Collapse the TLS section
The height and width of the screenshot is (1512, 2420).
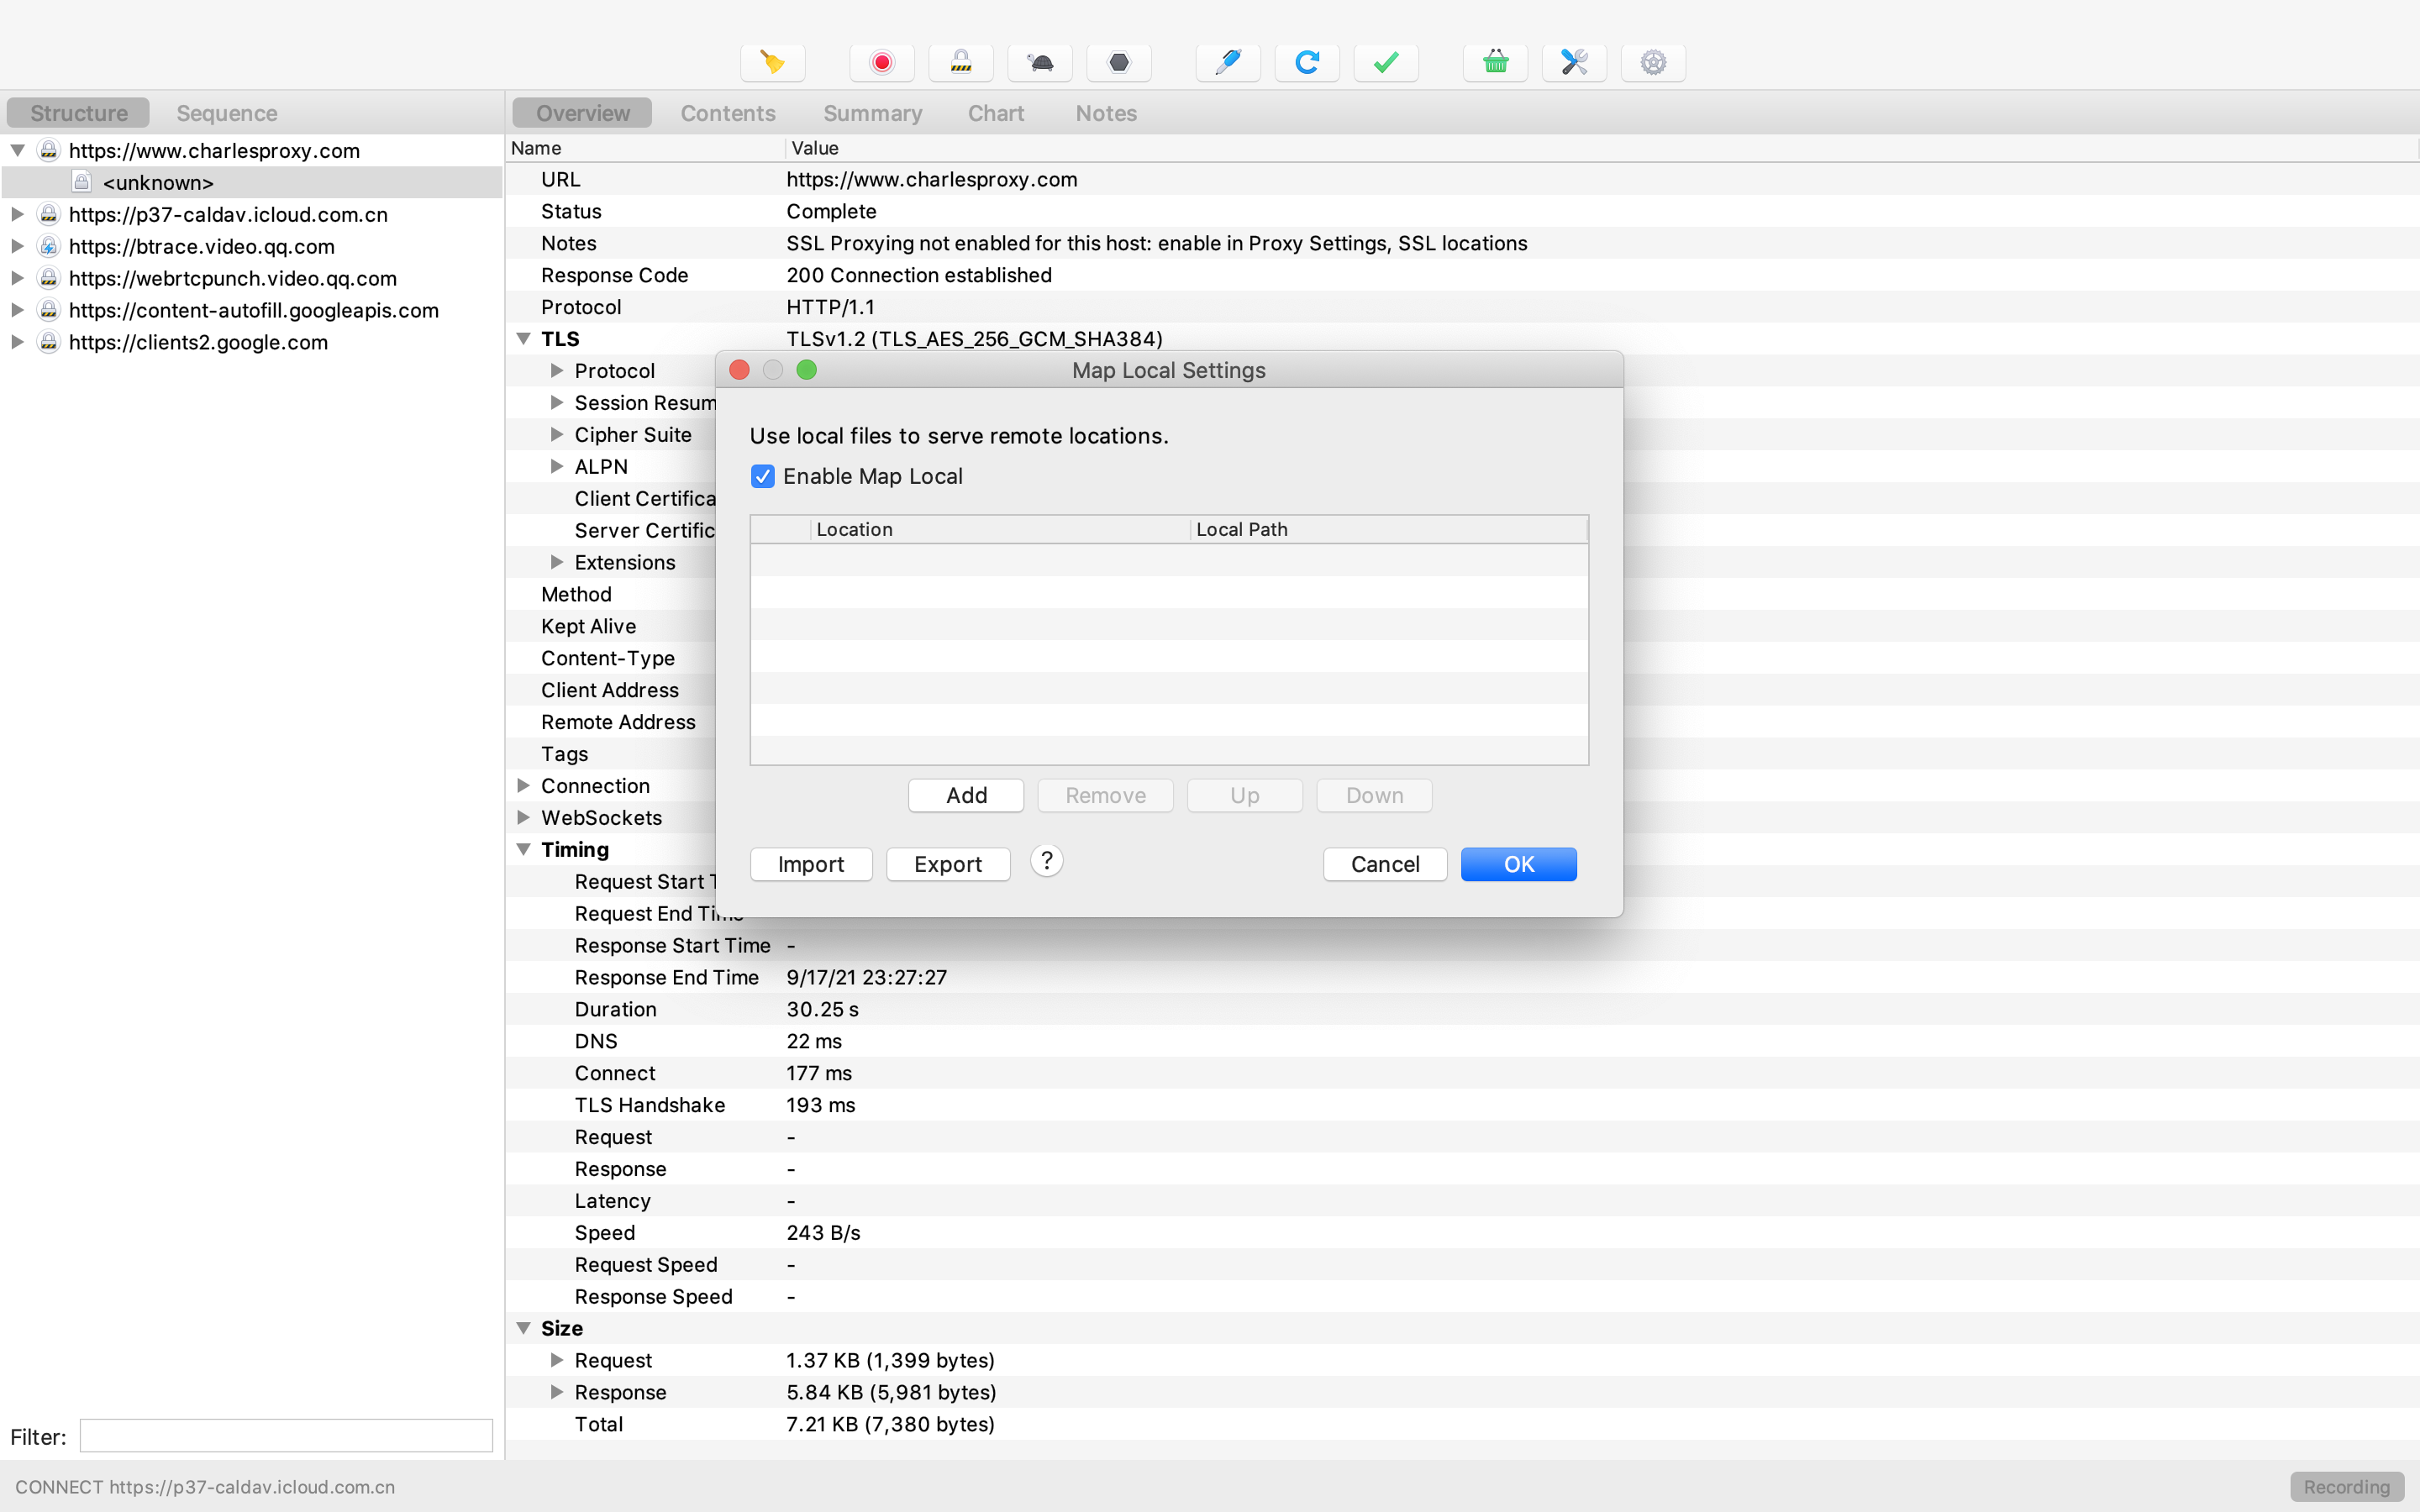coord(523,339)
